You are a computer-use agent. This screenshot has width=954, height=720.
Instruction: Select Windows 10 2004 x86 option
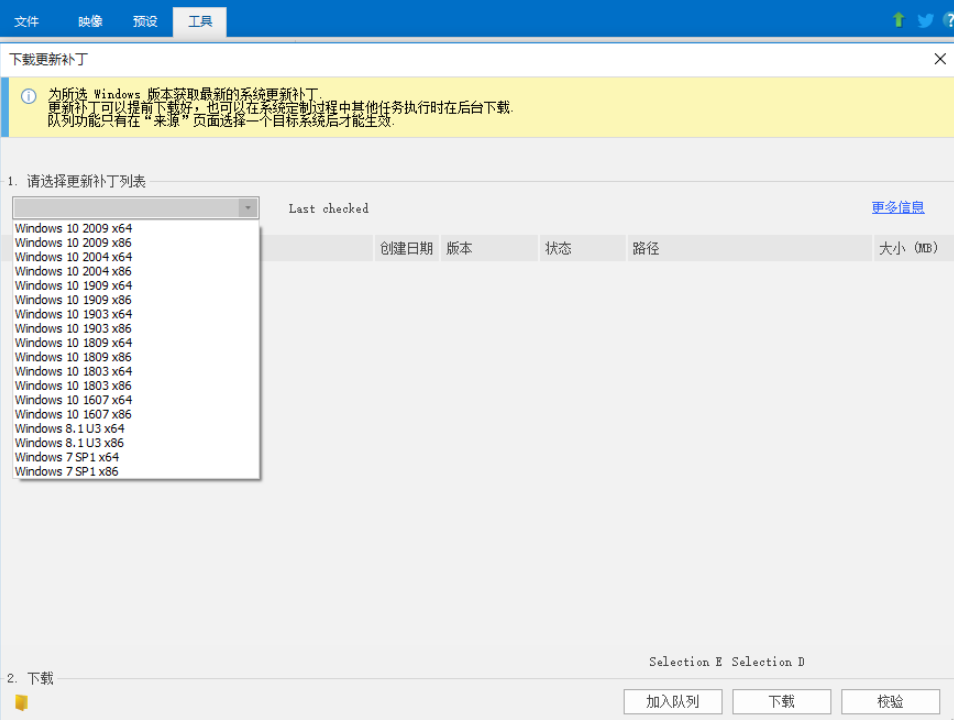tap(136, 271)
